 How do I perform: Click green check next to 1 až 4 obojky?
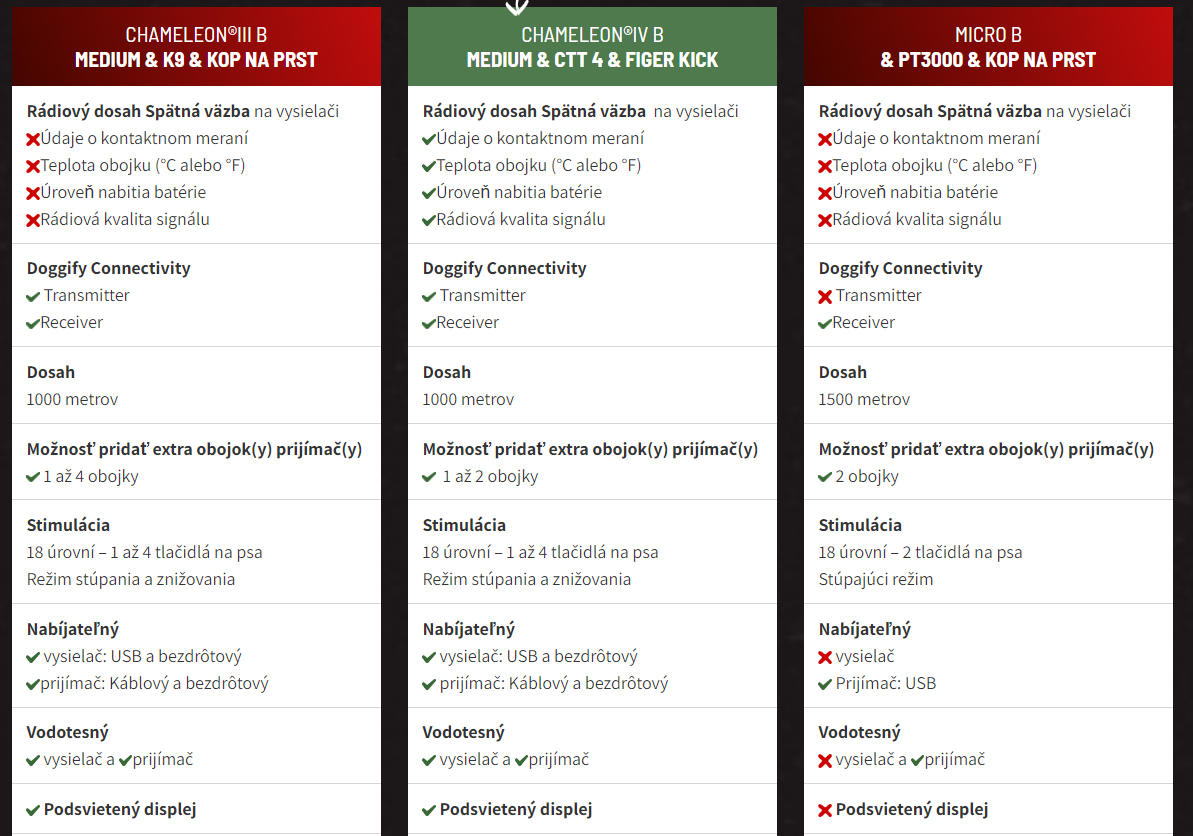pos(33,477)
